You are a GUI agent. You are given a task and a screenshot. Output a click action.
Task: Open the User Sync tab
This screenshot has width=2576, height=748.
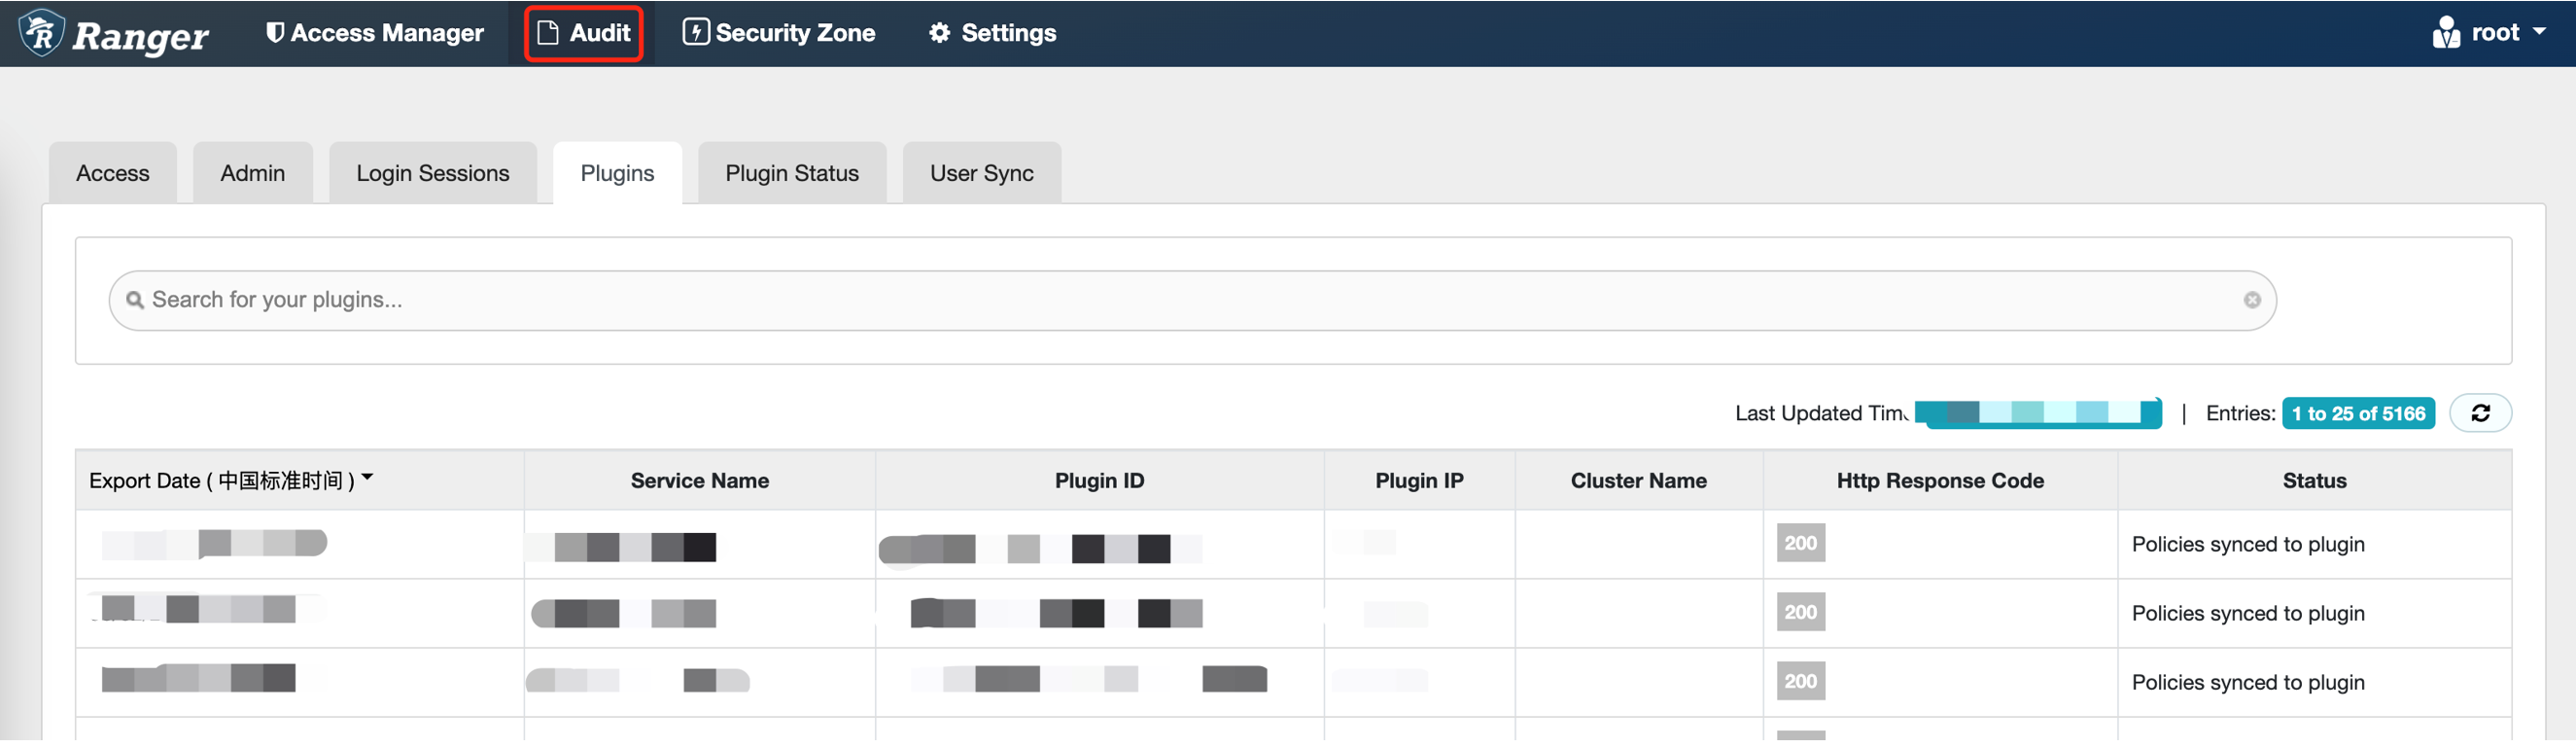[981, 173]
